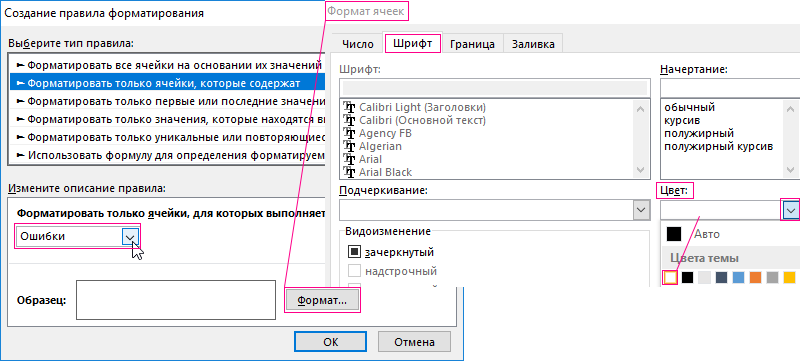Select курсив font style
The height and width of the screenshot is (361, 800).
point(682,121)
